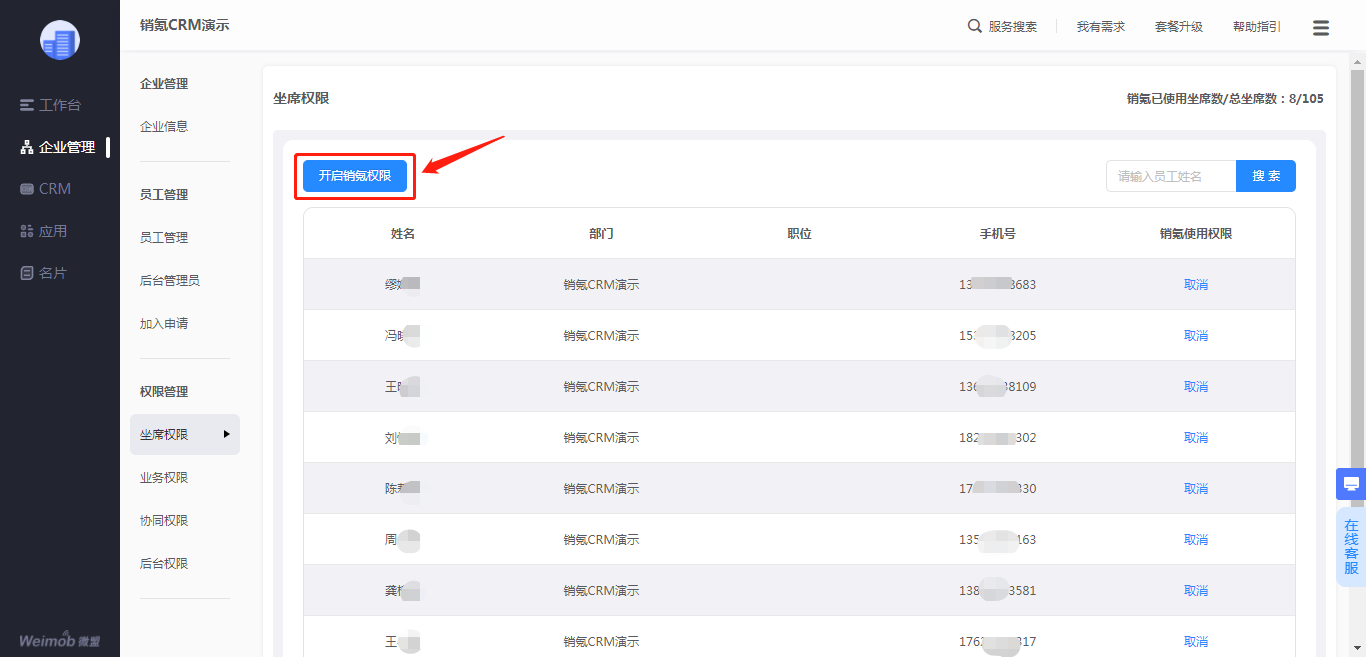1366x657 pixels.
Task: Open 帮助指引 in the header
Action: [1257, 27]
